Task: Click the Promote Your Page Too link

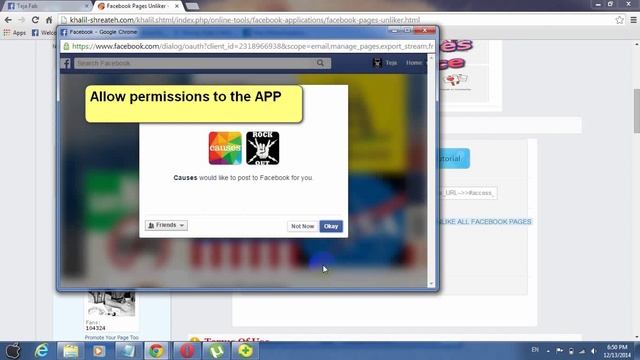Action: [x=111, y=338]
